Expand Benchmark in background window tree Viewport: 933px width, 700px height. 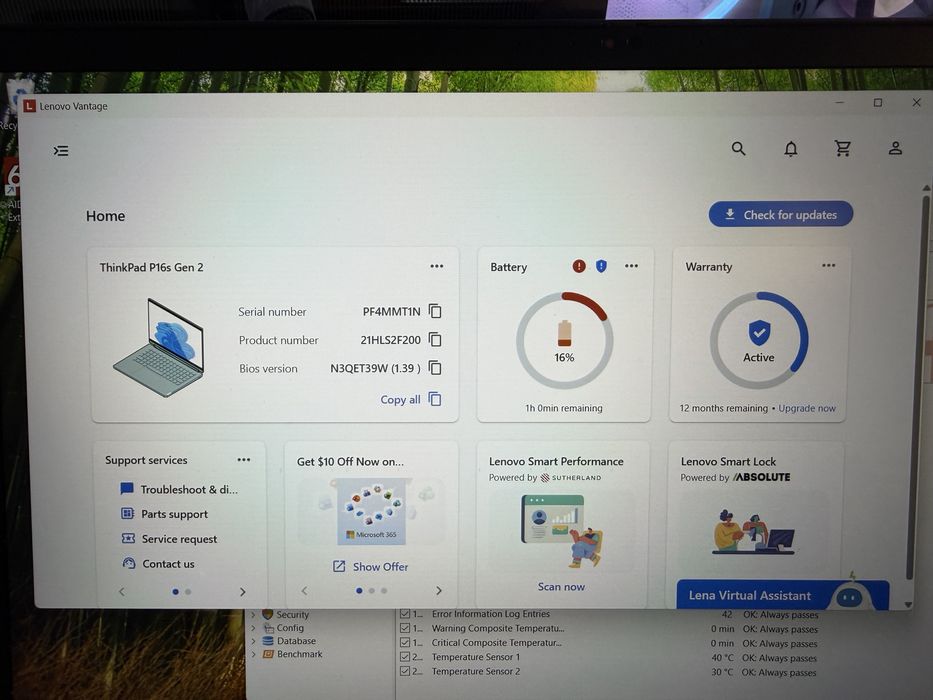(254, 654)
